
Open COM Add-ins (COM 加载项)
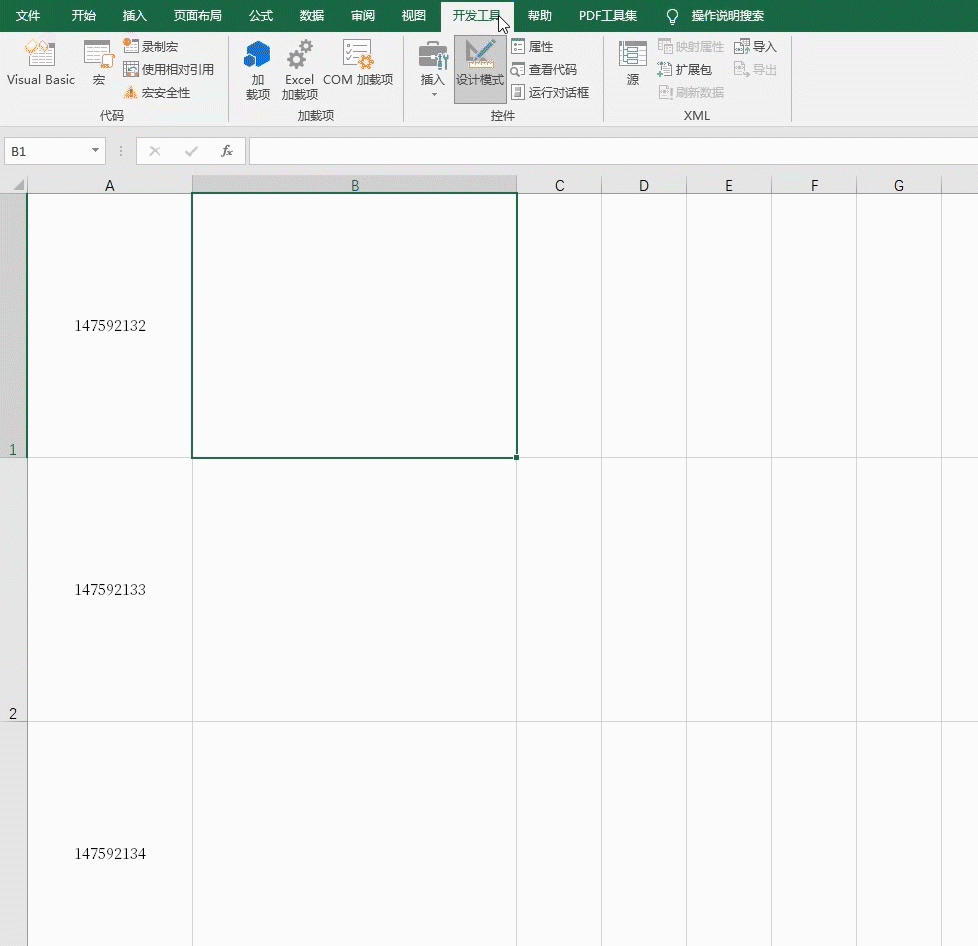tap(358, 62)
